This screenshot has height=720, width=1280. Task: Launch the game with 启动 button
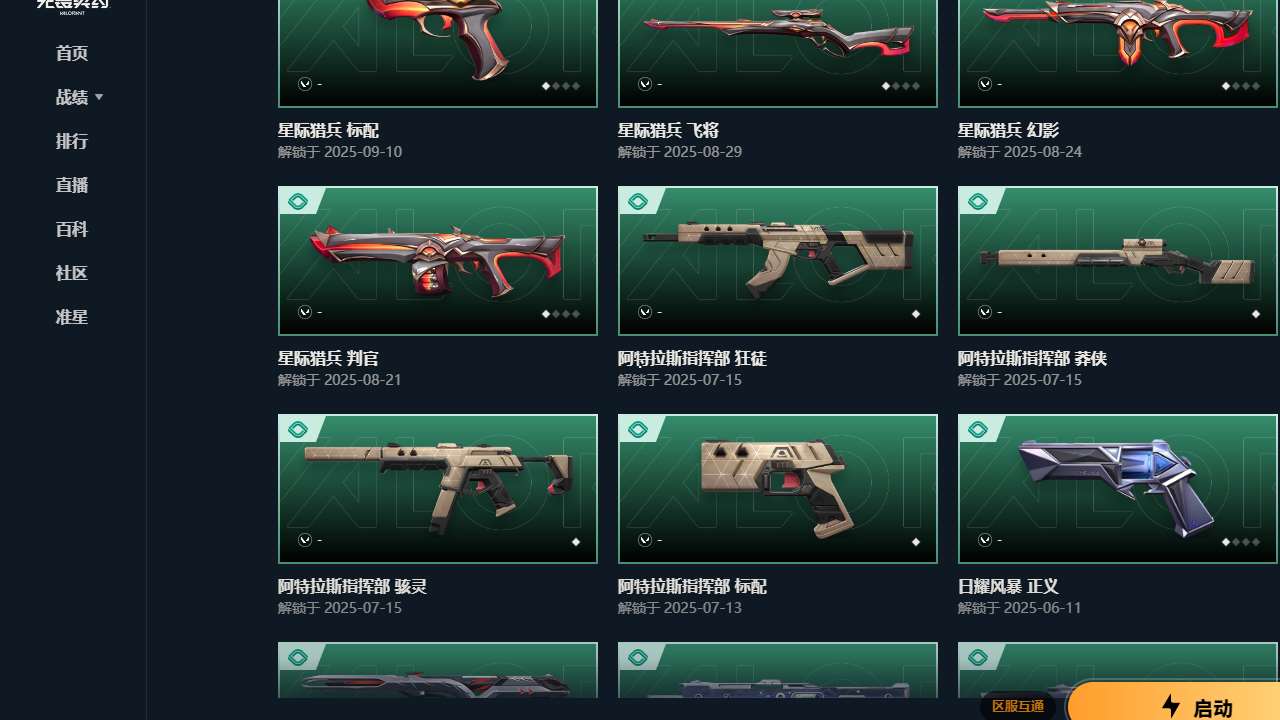pos(1174,704)
